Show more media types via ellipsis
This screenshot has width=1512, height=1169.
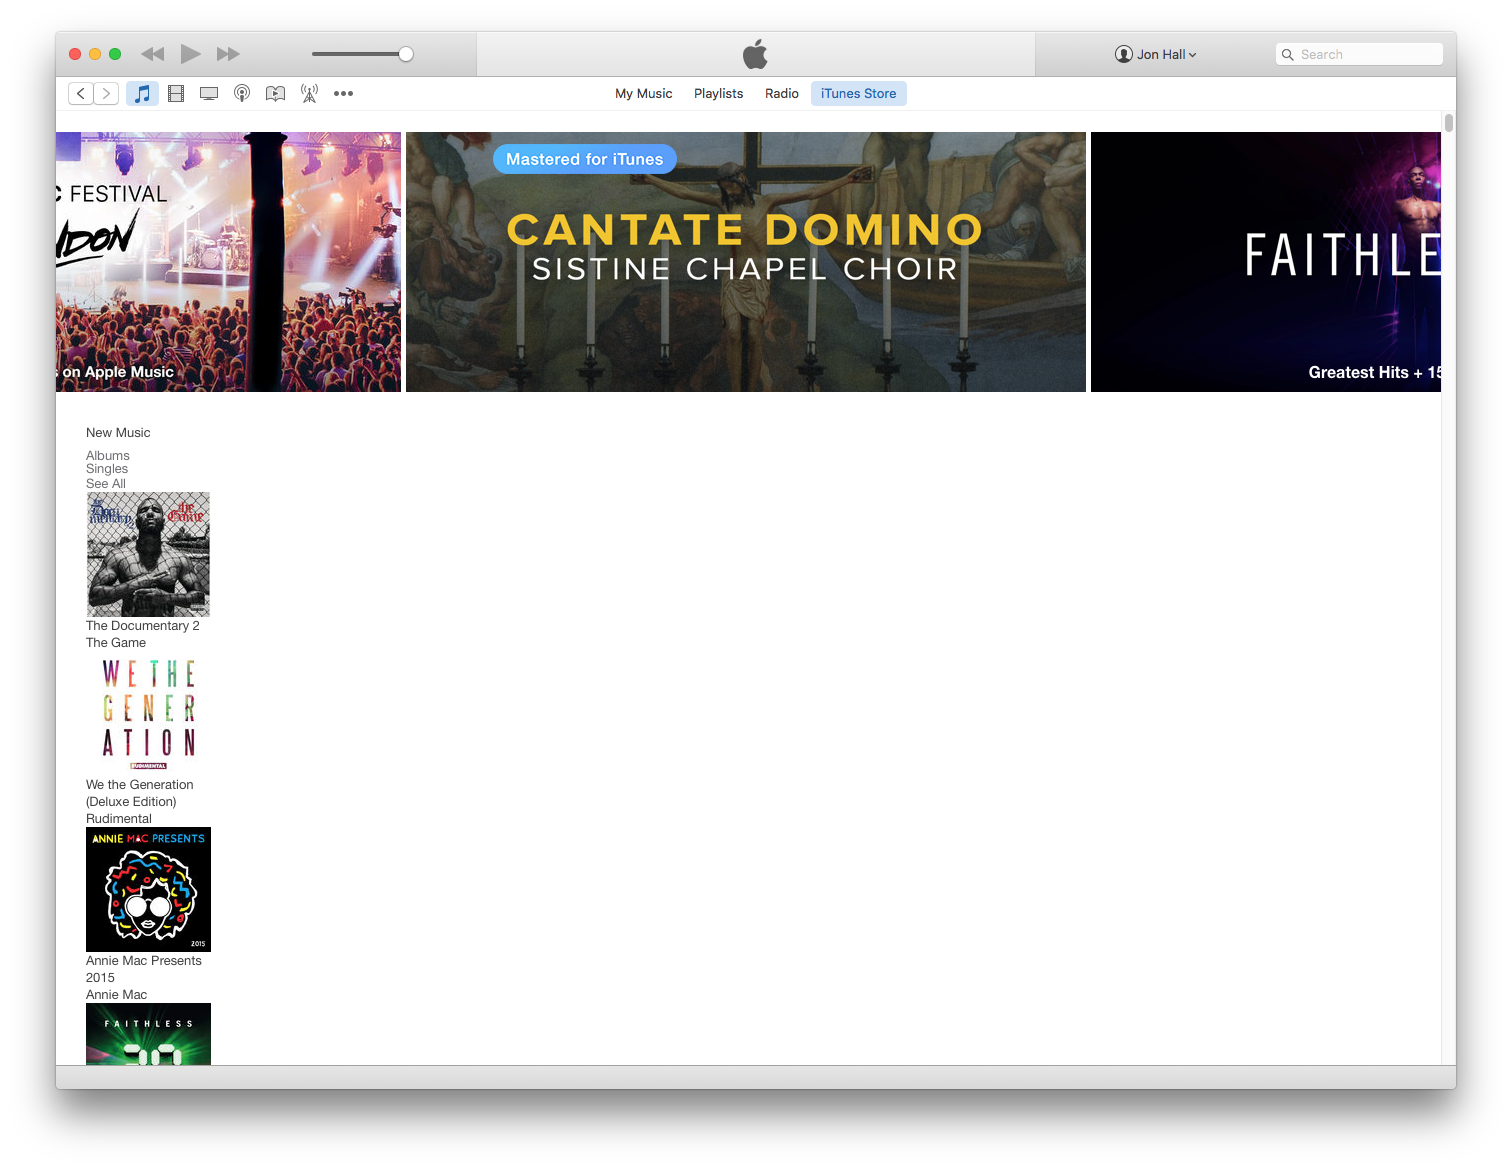pos(343,94)
